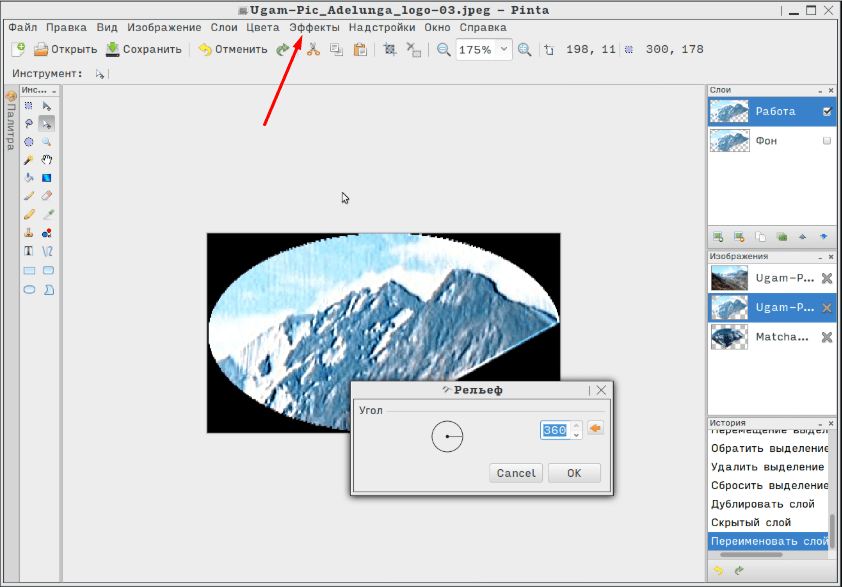Open the zoom percentage dropdown
This screenshot has height=587, width=842.
tap(503, 49)
